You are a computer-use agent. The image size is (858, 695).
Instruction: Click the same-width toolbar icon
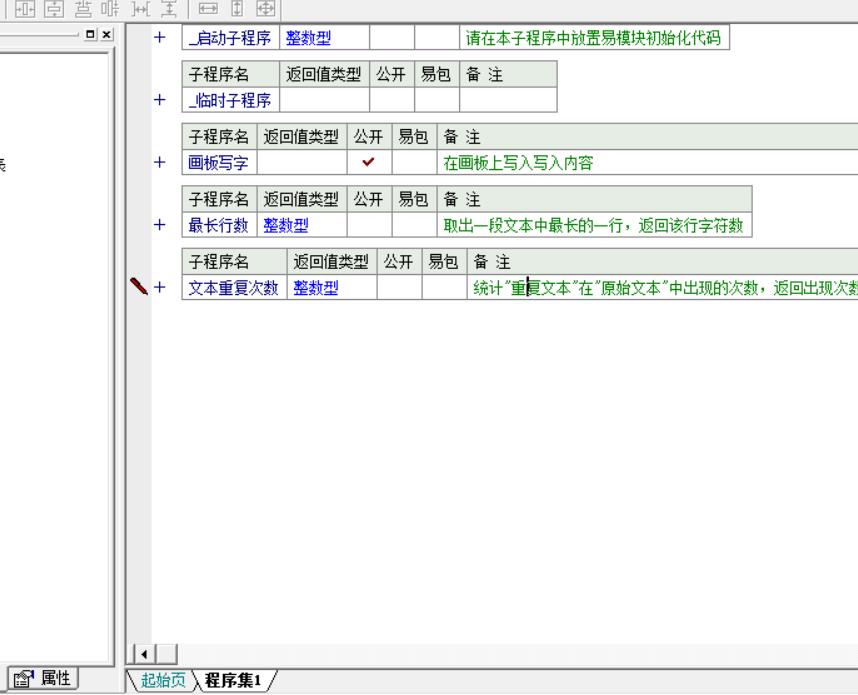click(209, 8)
